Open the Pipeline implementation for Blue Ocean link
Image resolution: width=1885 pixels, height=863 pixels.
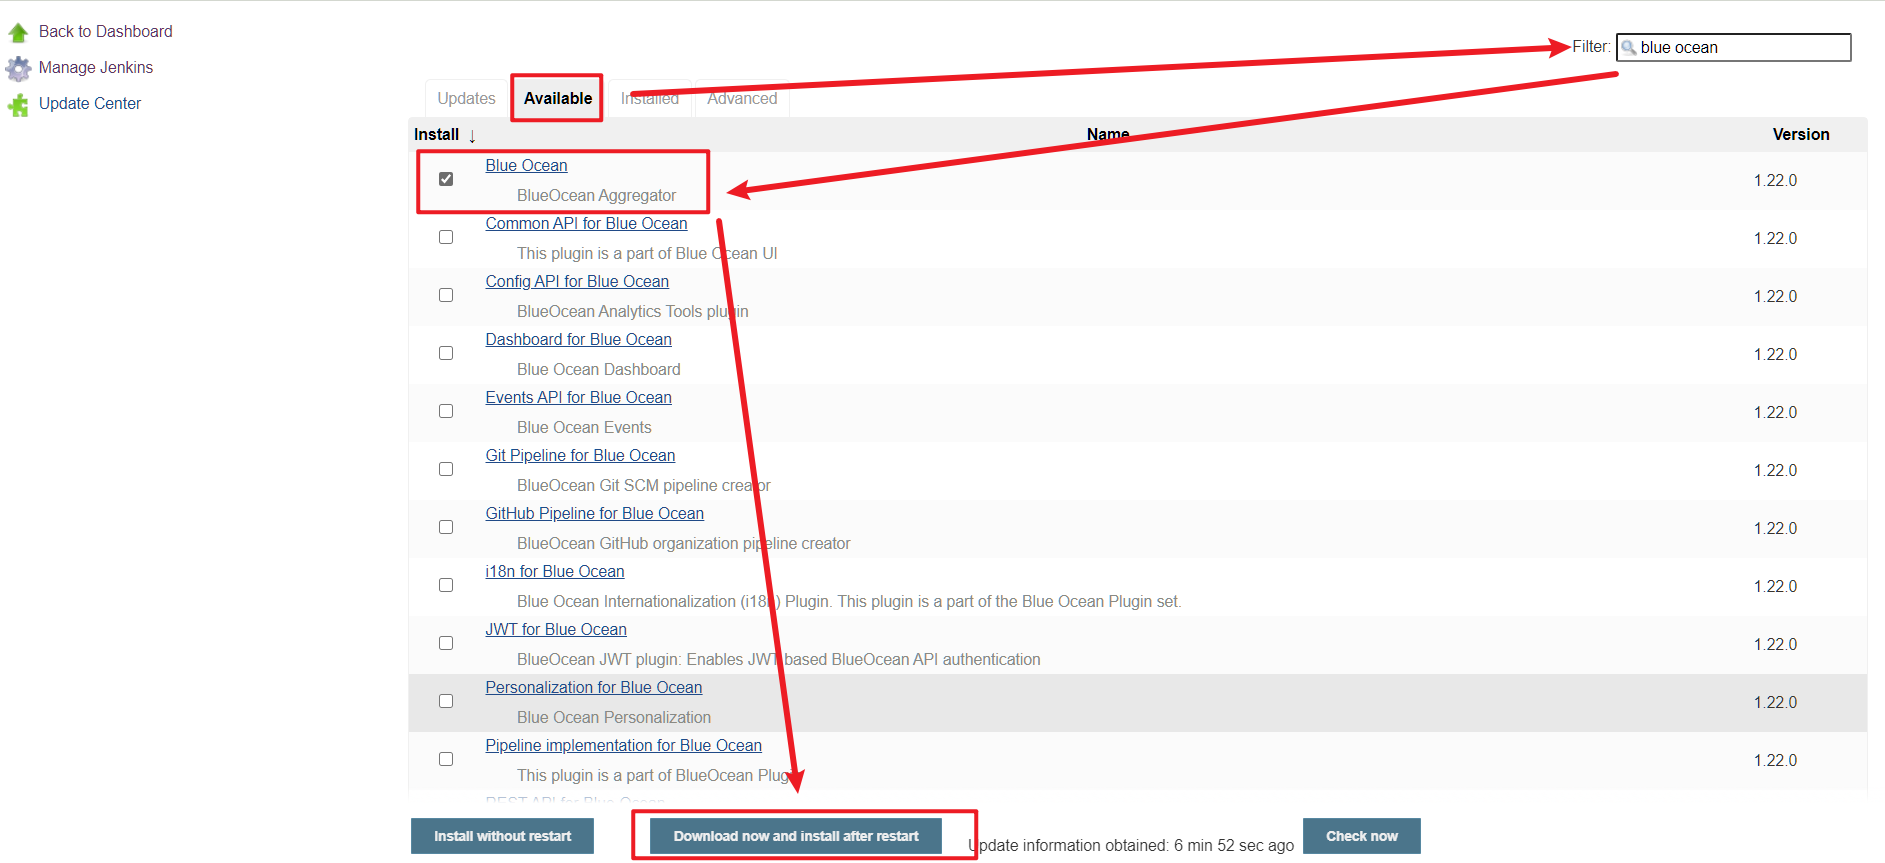click(623, 746)
